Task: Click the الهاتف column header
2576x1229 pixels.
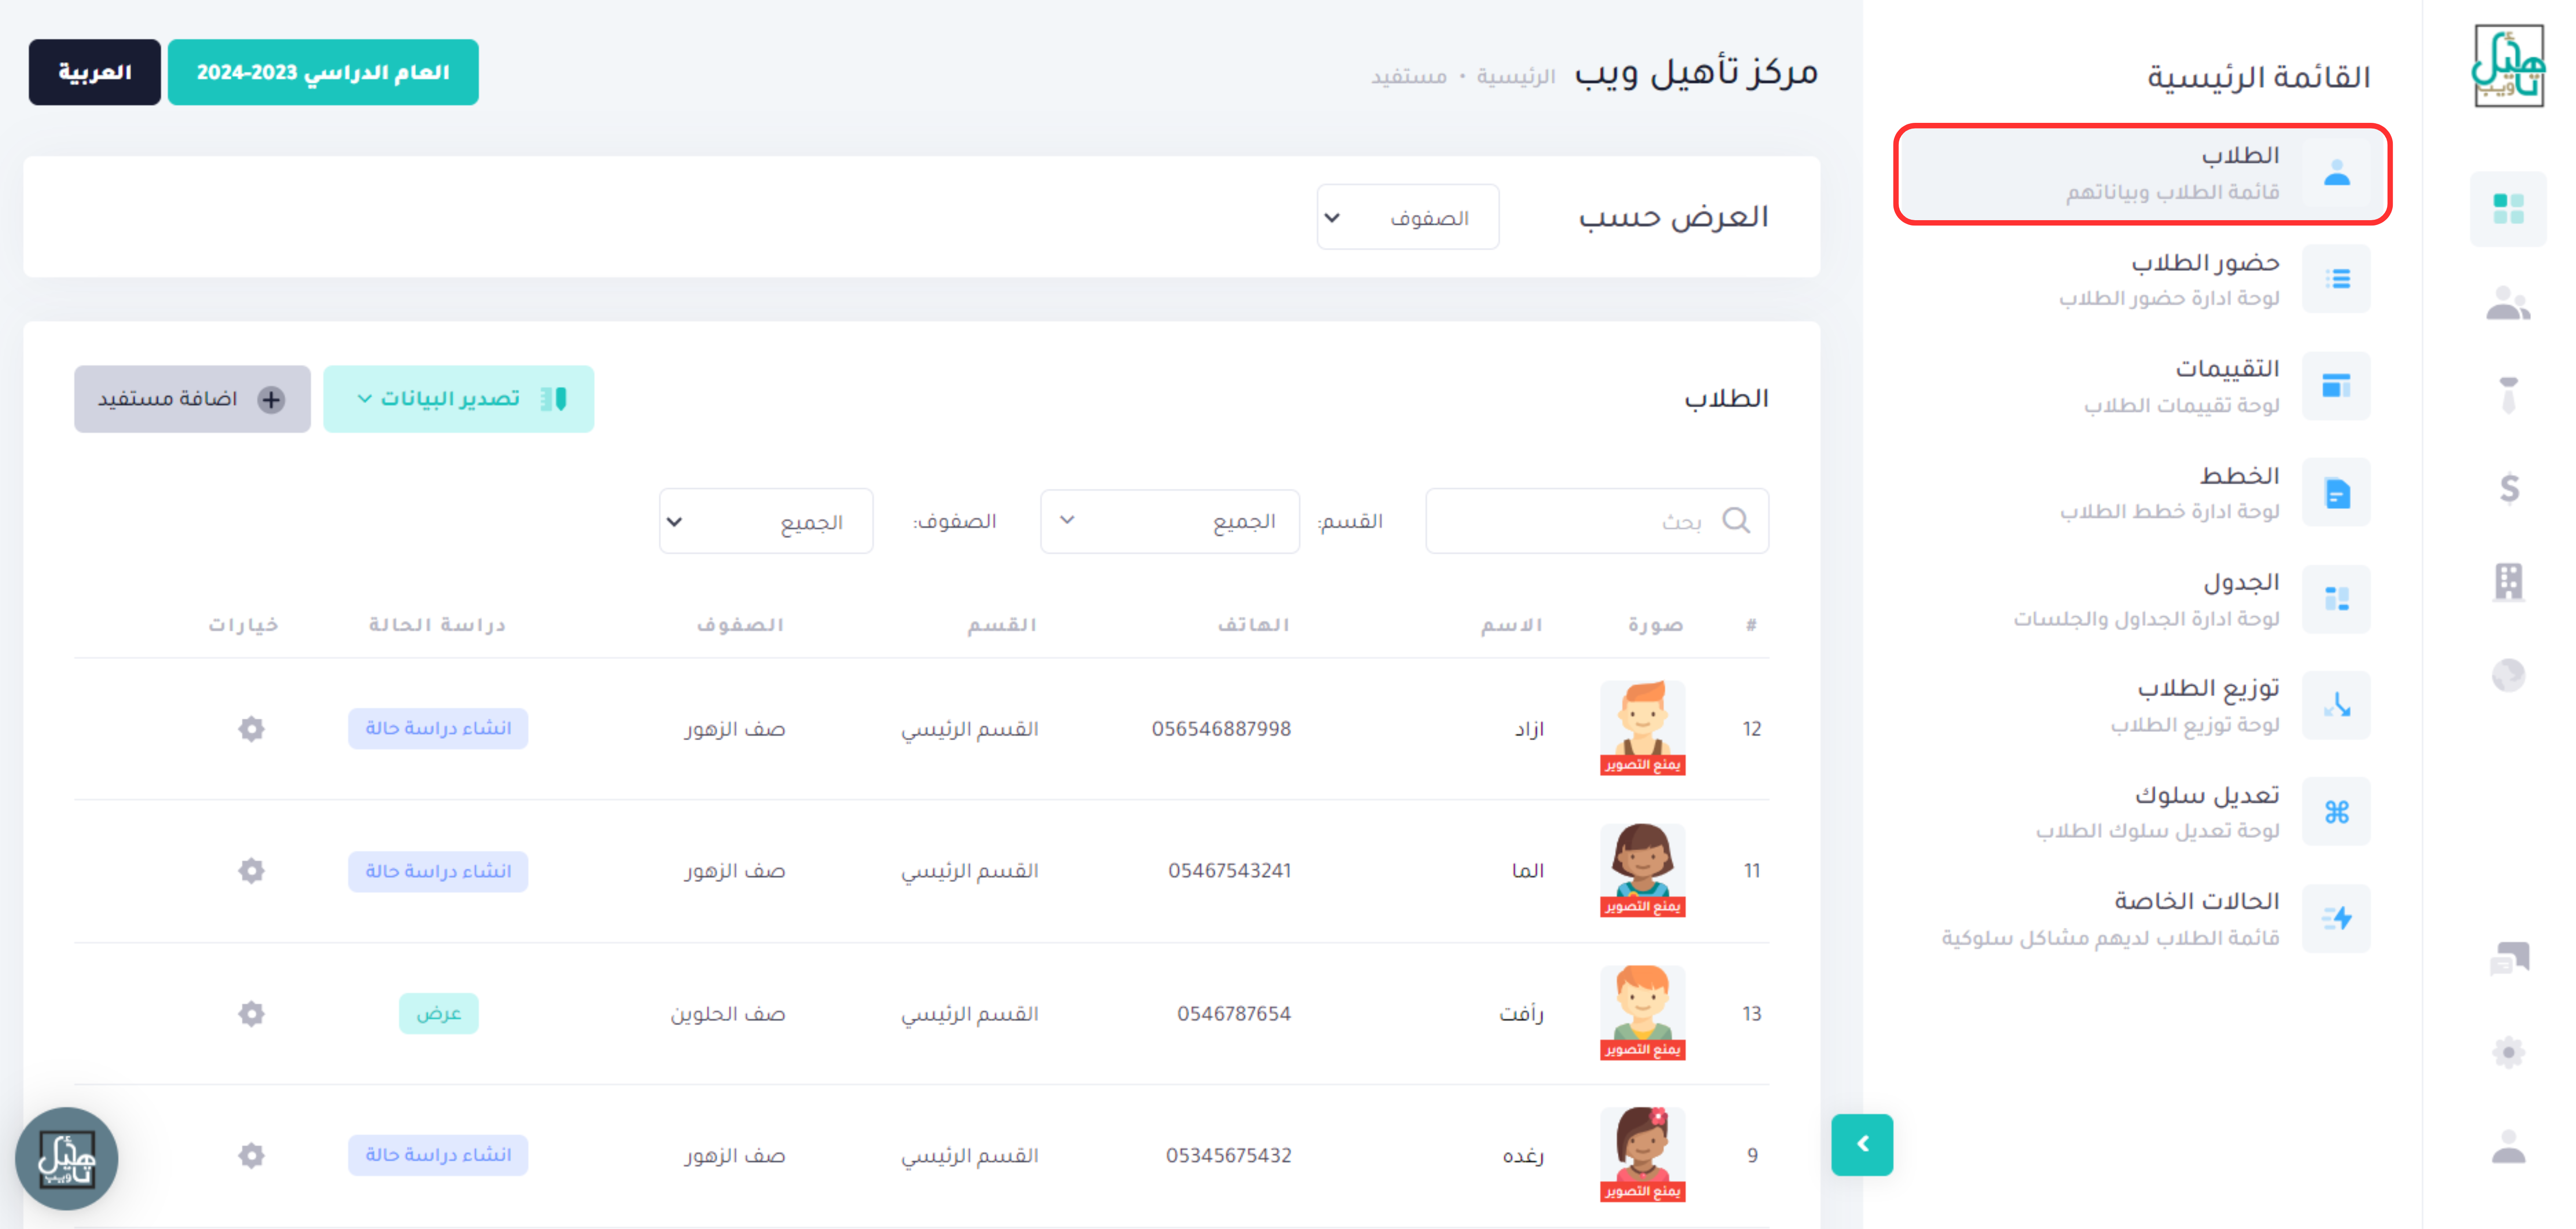Action: (x=1253, y=625)
